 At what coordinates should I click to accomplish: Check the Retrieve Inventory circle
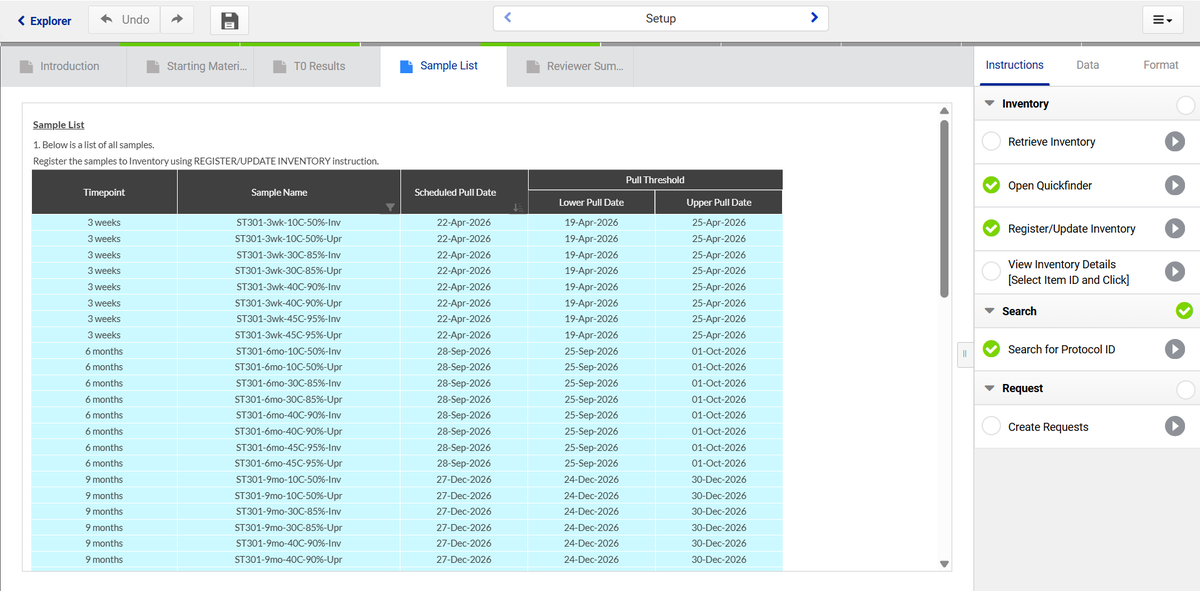(991, 142)
